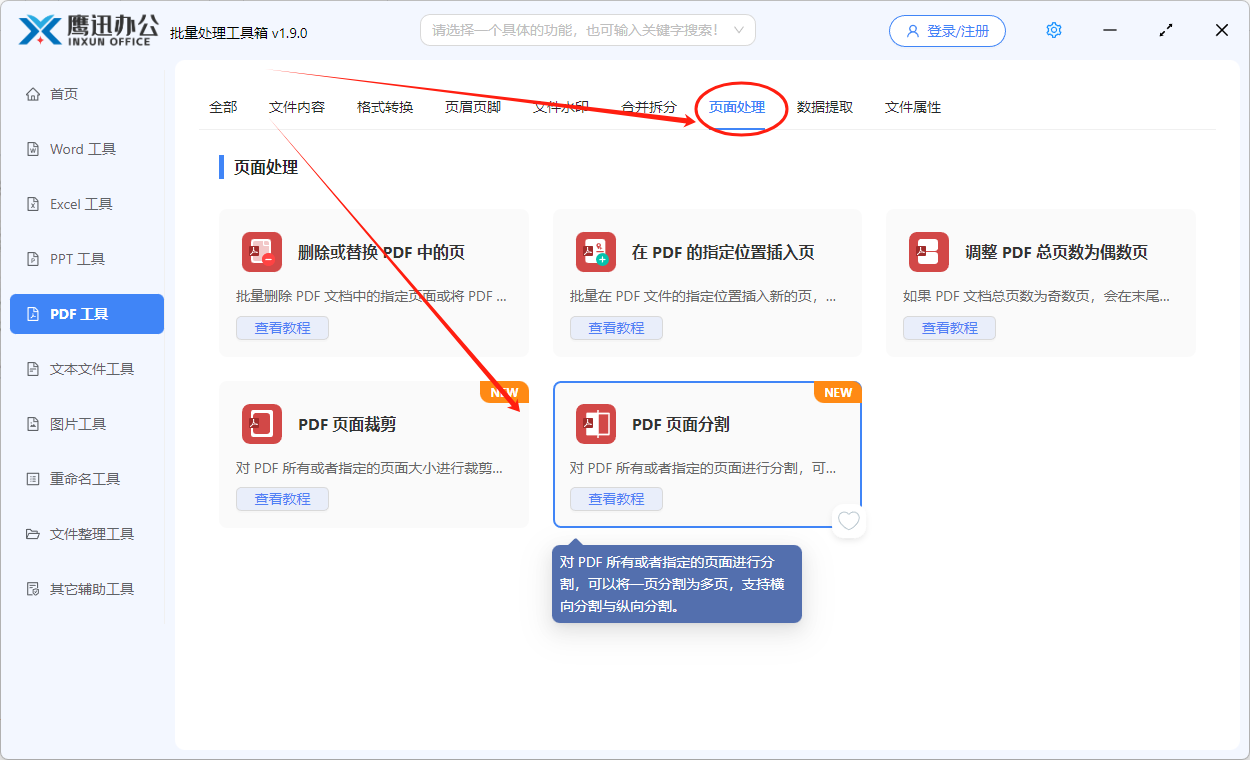Click the Word 工具 file icon

pyautogui.click(x=32, y=149)
